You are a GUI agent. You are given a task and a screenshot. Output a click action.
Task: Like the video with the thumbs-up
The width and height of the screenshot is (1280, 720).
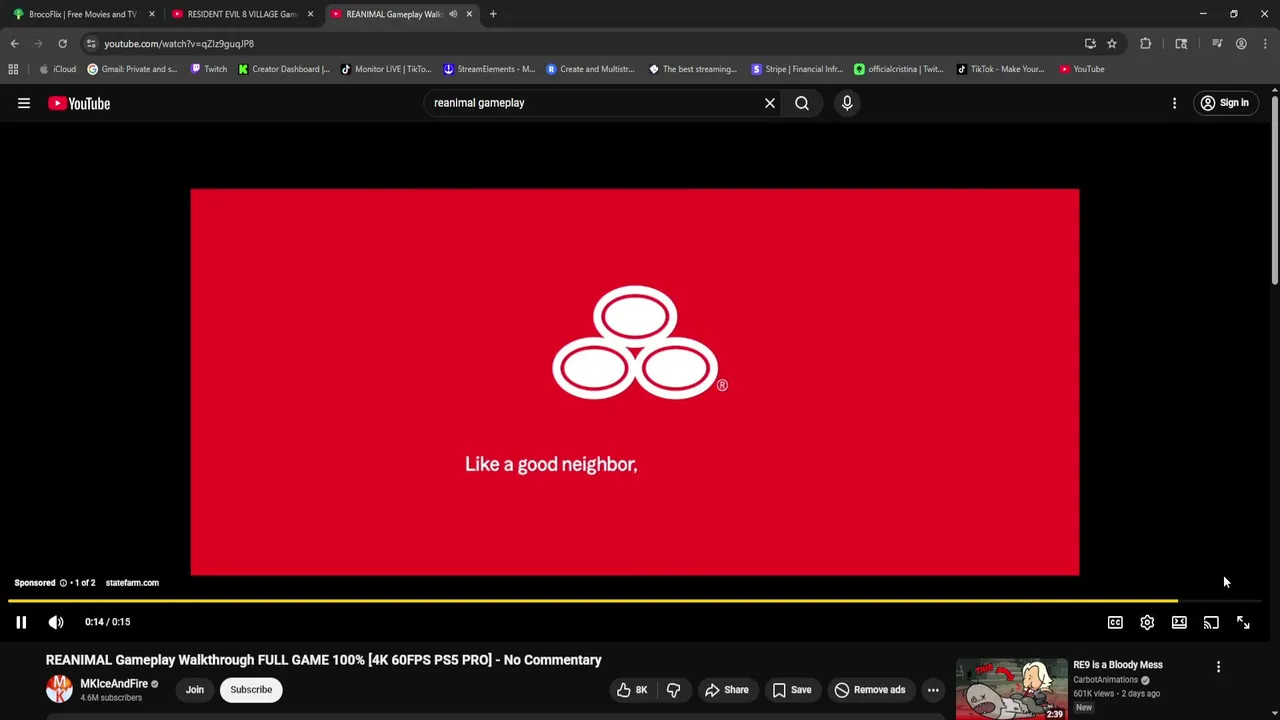[632, 690]
